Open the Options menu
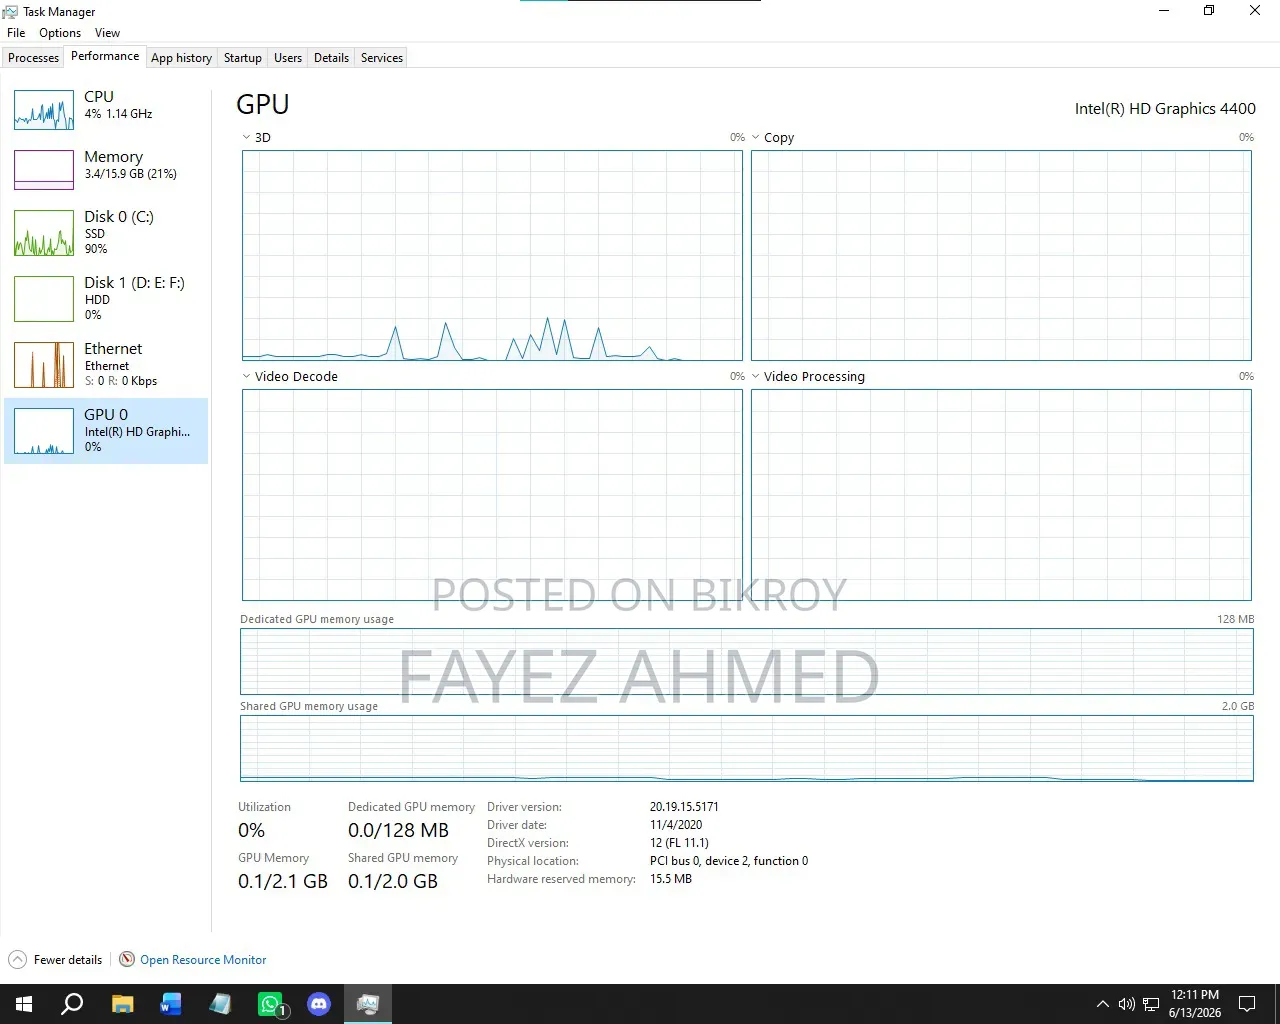The width and height of the screenshot is (1280, 1024). click(60, 33)
